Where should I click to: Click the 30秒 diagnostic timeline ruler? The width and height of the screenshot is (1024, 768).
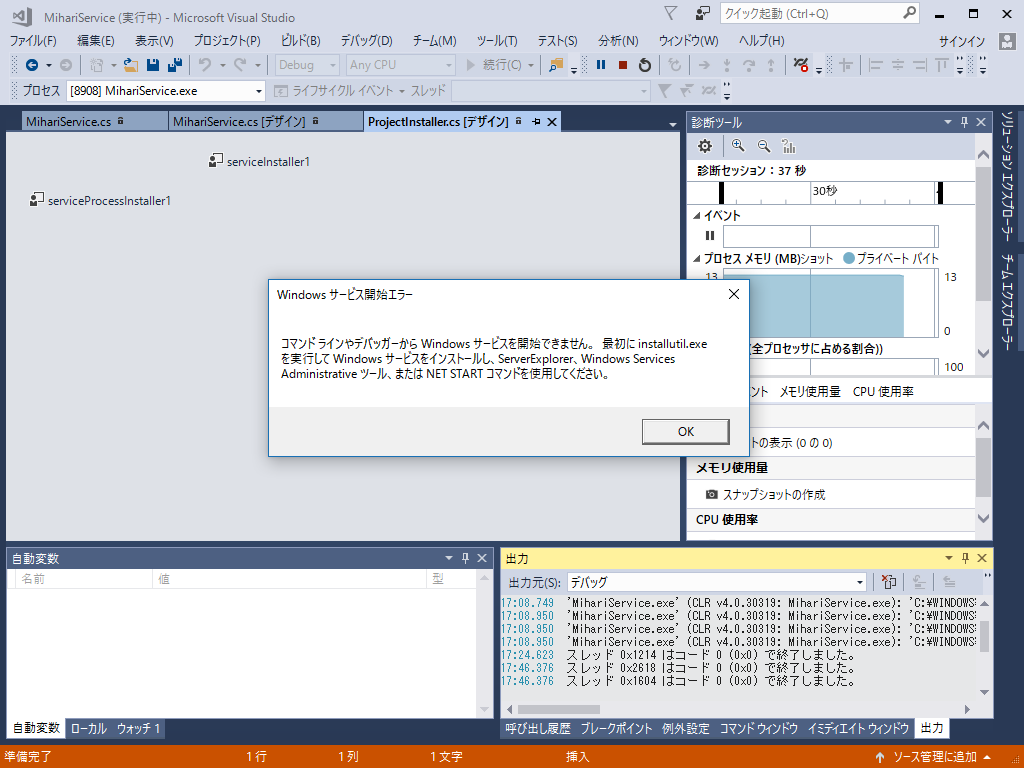point(831,192)
